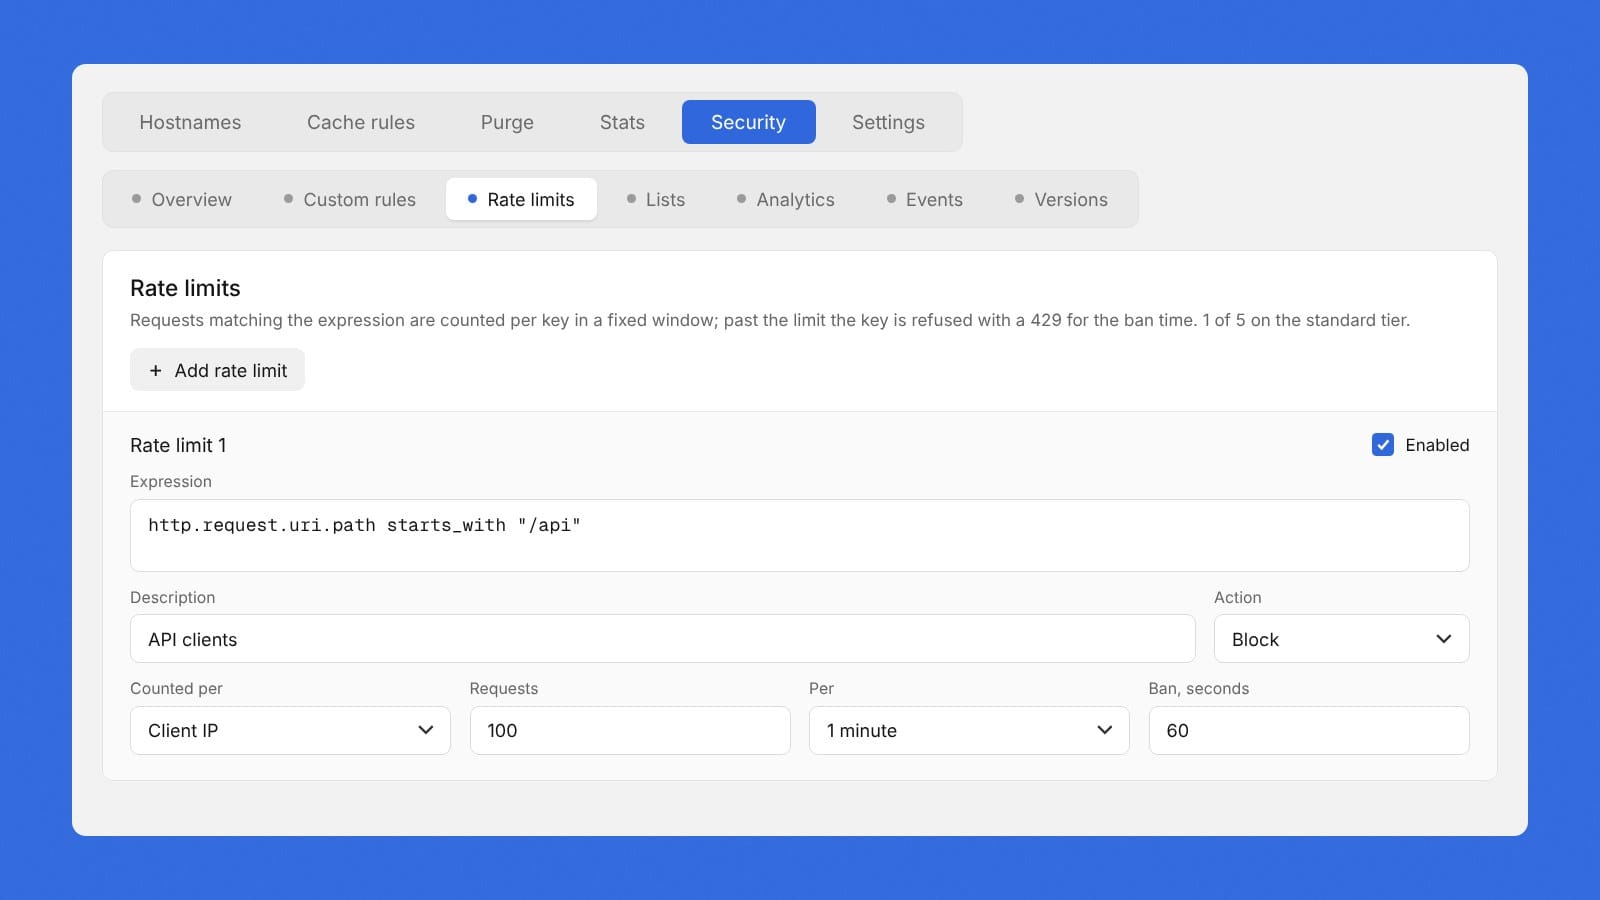Switch to Cache rules tab
Viewport: 1600px width, 900px height.
click(361, 122)
